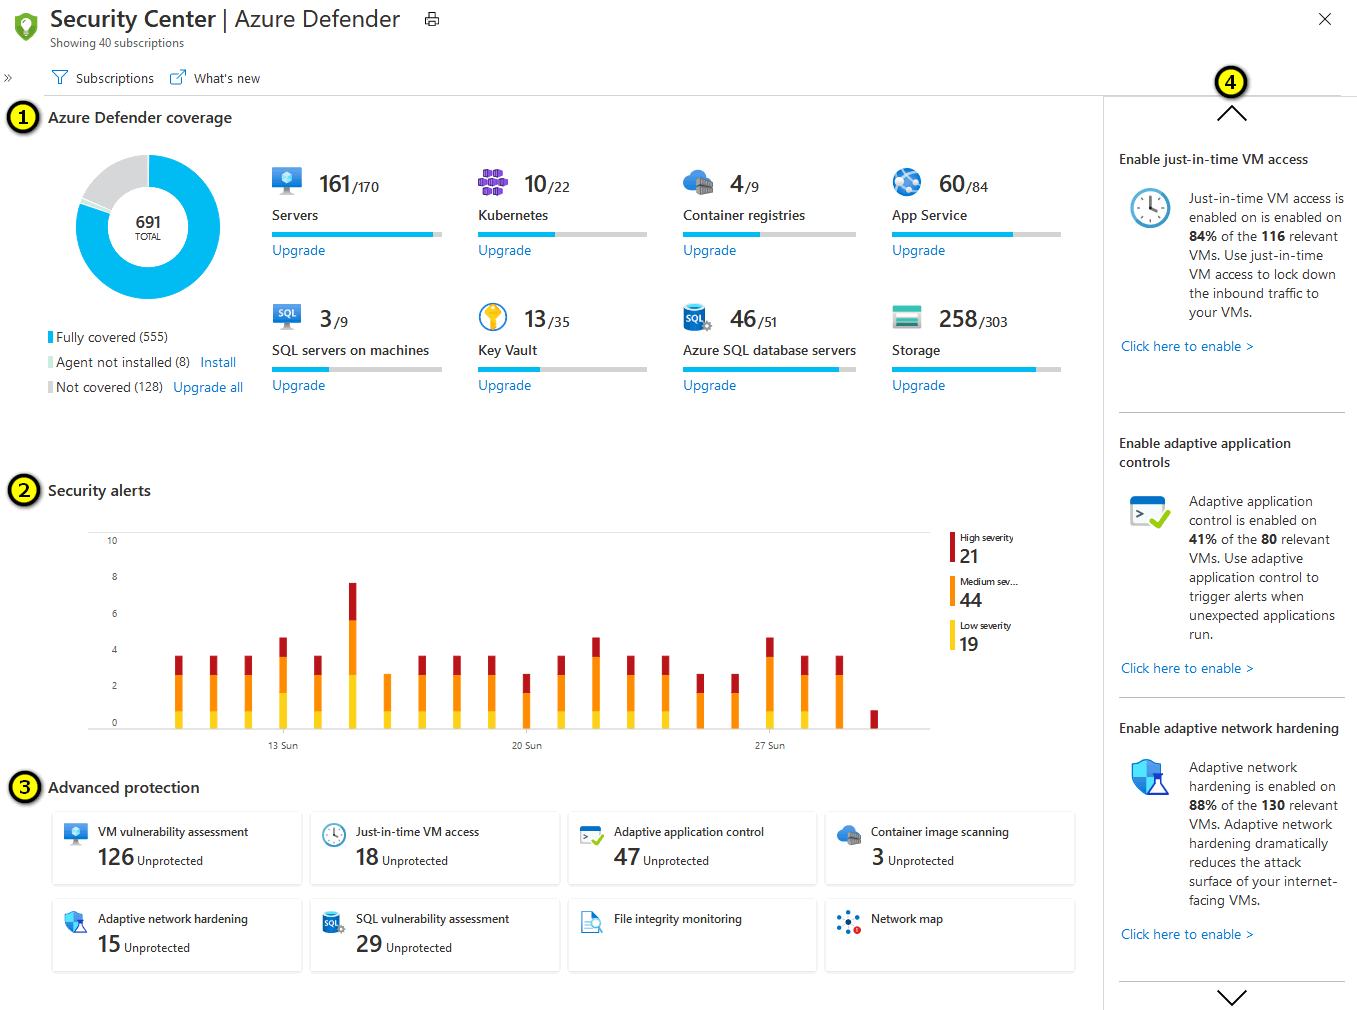
Task: Click Adaptive application control tile icon
Action: (x=591, y=835)
